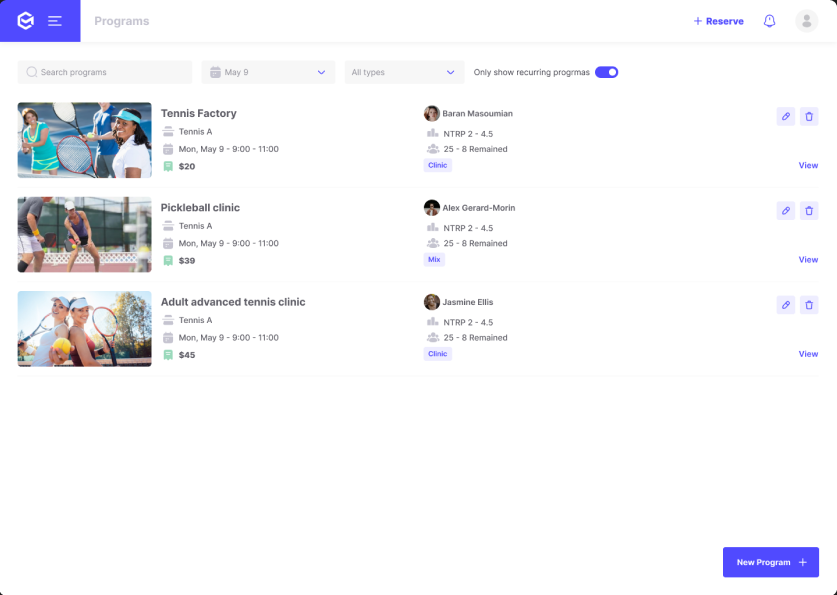Select the Clinic badge on Tennis Factory
This screenshot has width=837, height=595.
click(x=437, y=165)
